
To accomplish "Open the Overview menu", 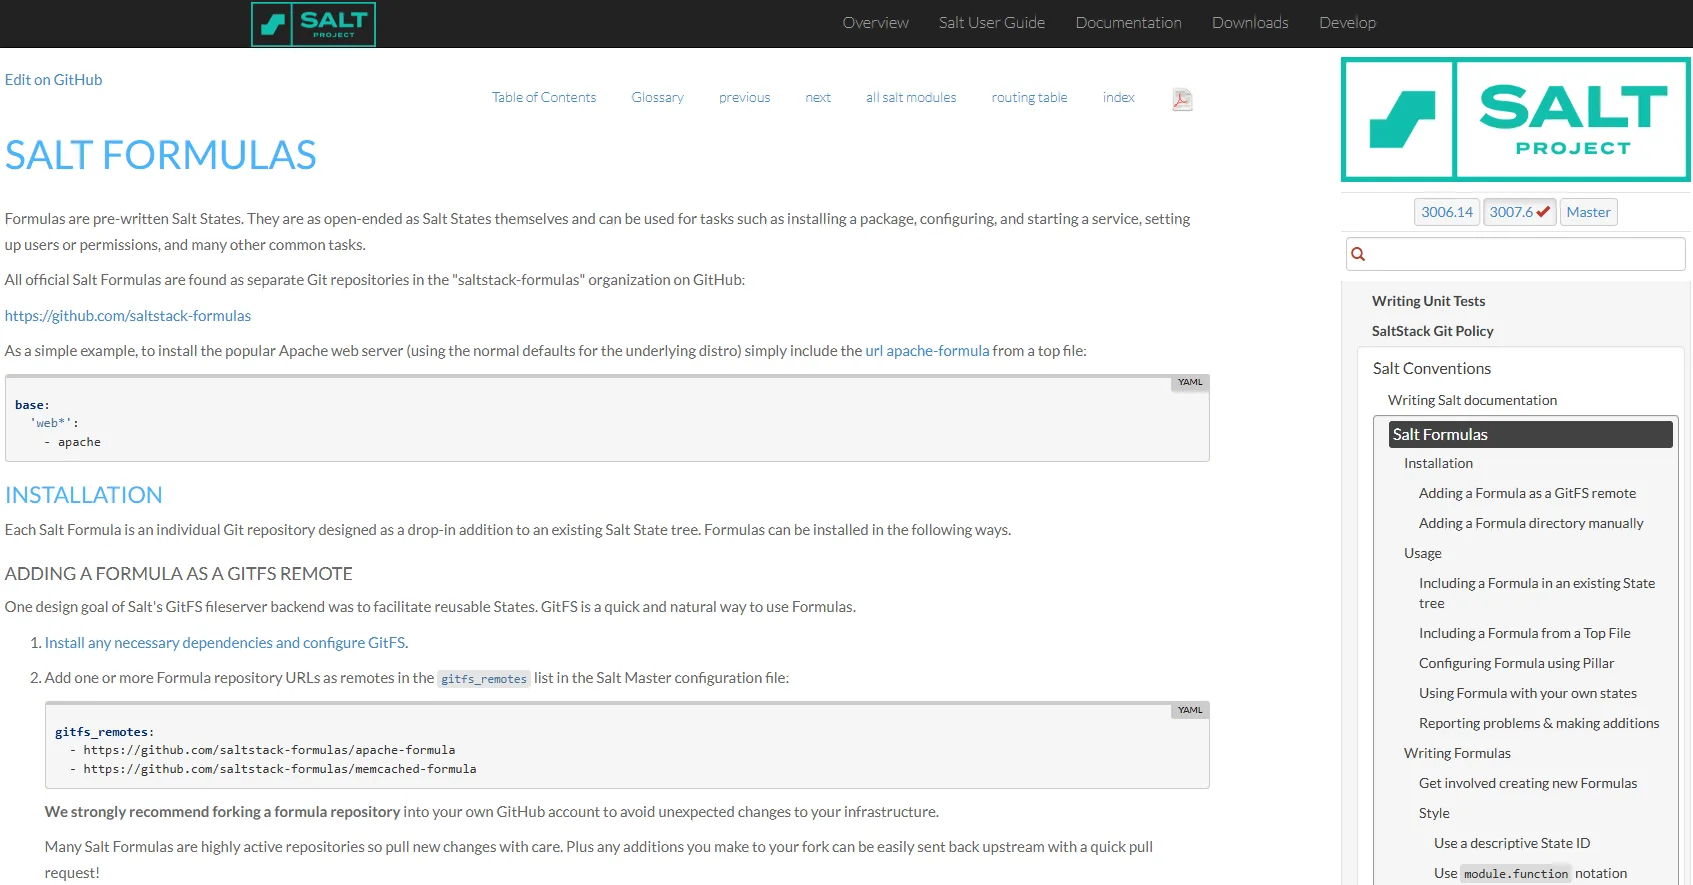I will [x=875, y=23].
